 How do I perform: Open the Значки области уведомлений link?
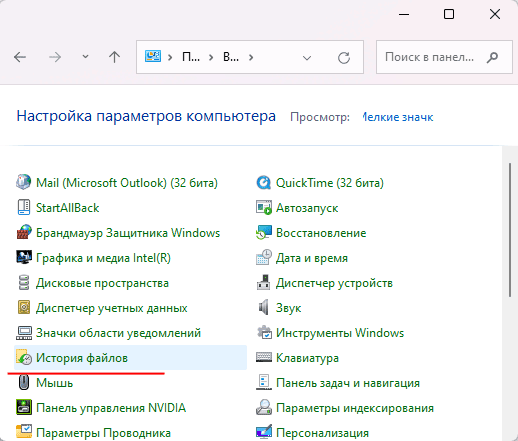tap(118, 333)
